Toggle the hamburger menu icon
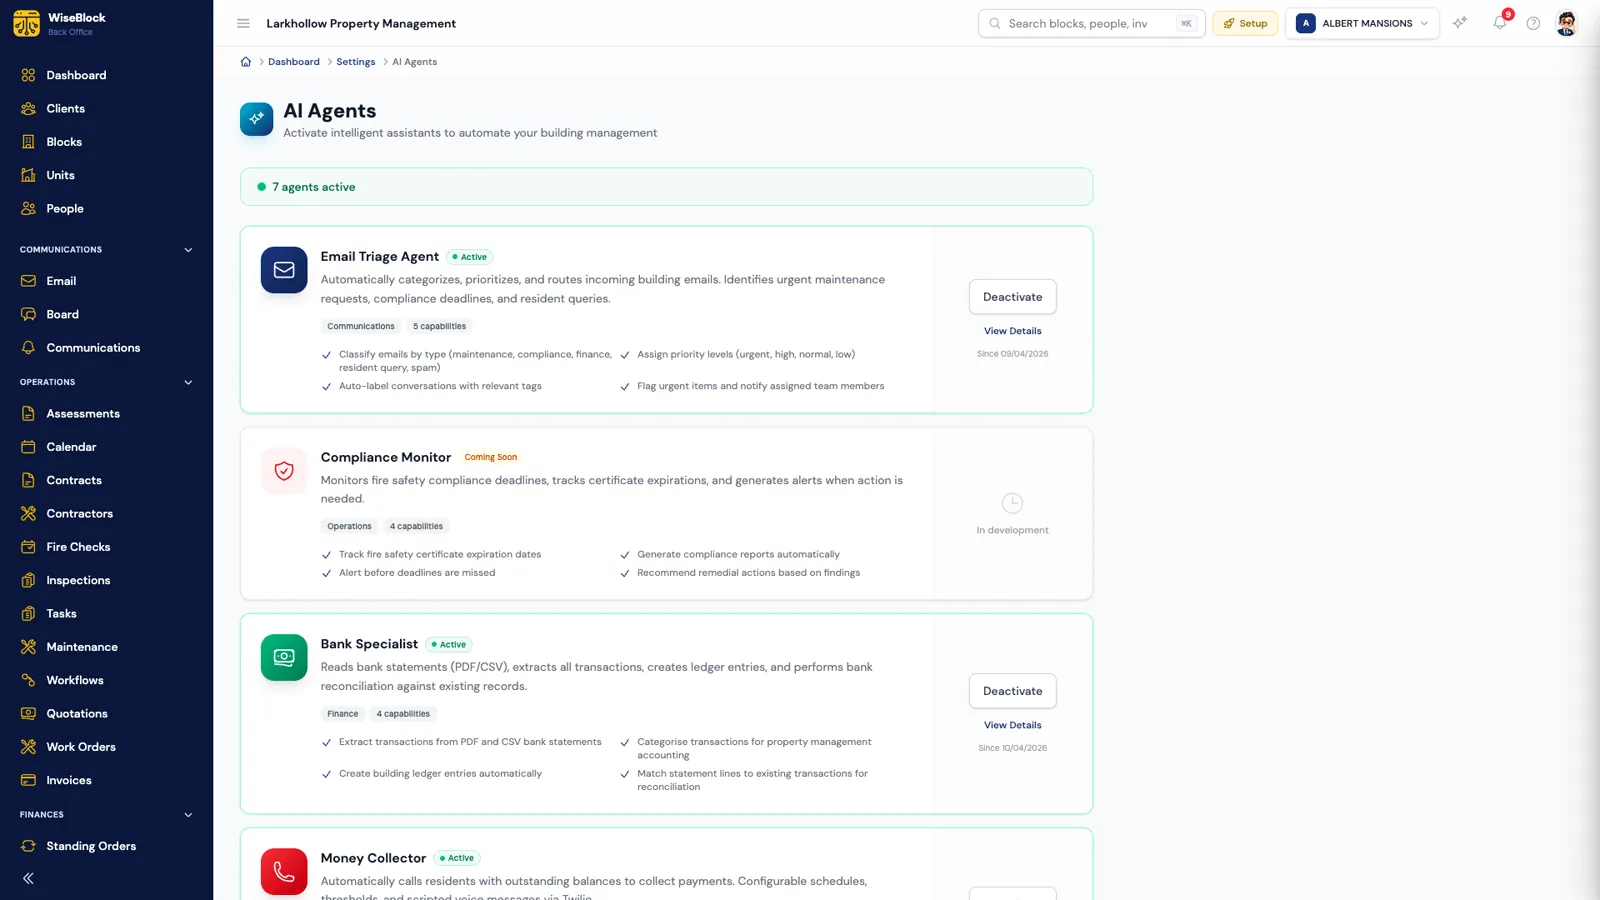1600x900 pixels. point(243,23)
